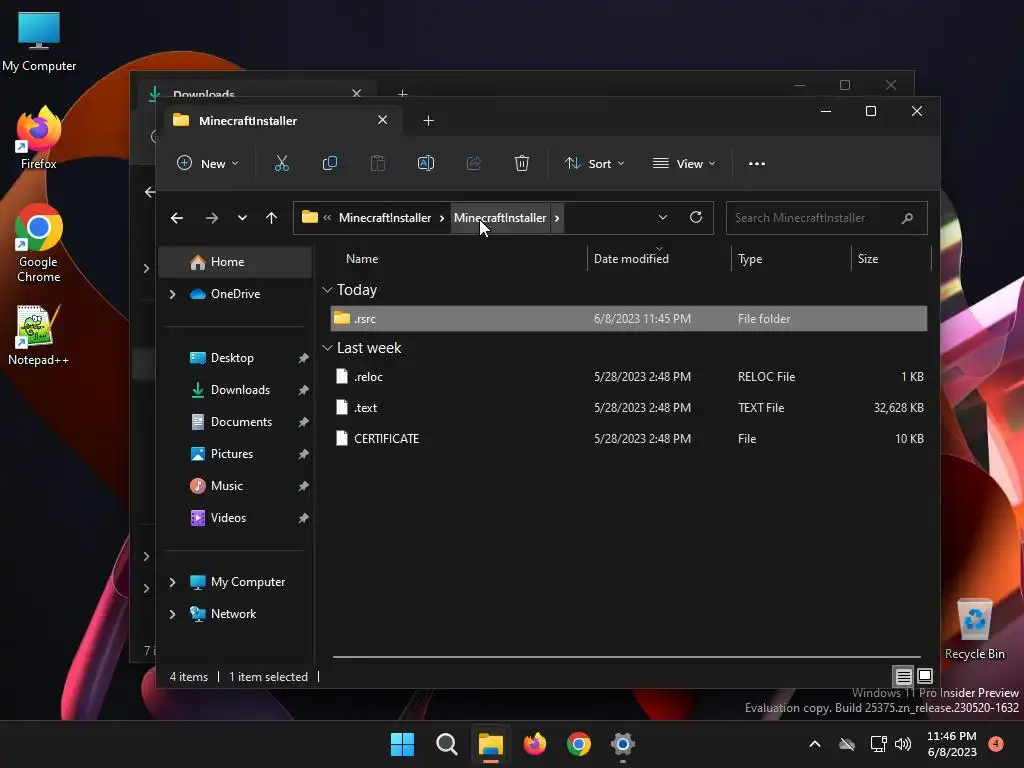This screenshot has width=1024, height=768.
Task: Close the MinecraftInstaller tab
Action: tap(383, 120)
